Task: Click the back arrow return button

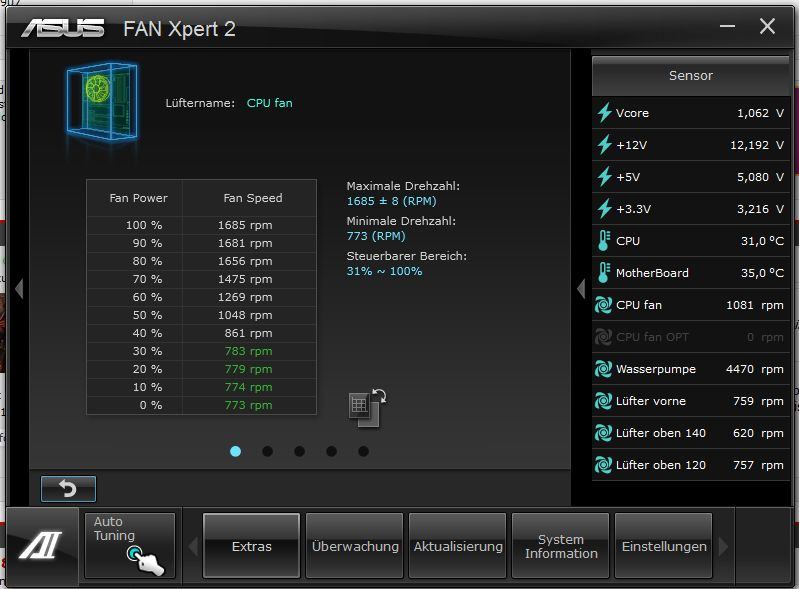Action: [68, 489]
